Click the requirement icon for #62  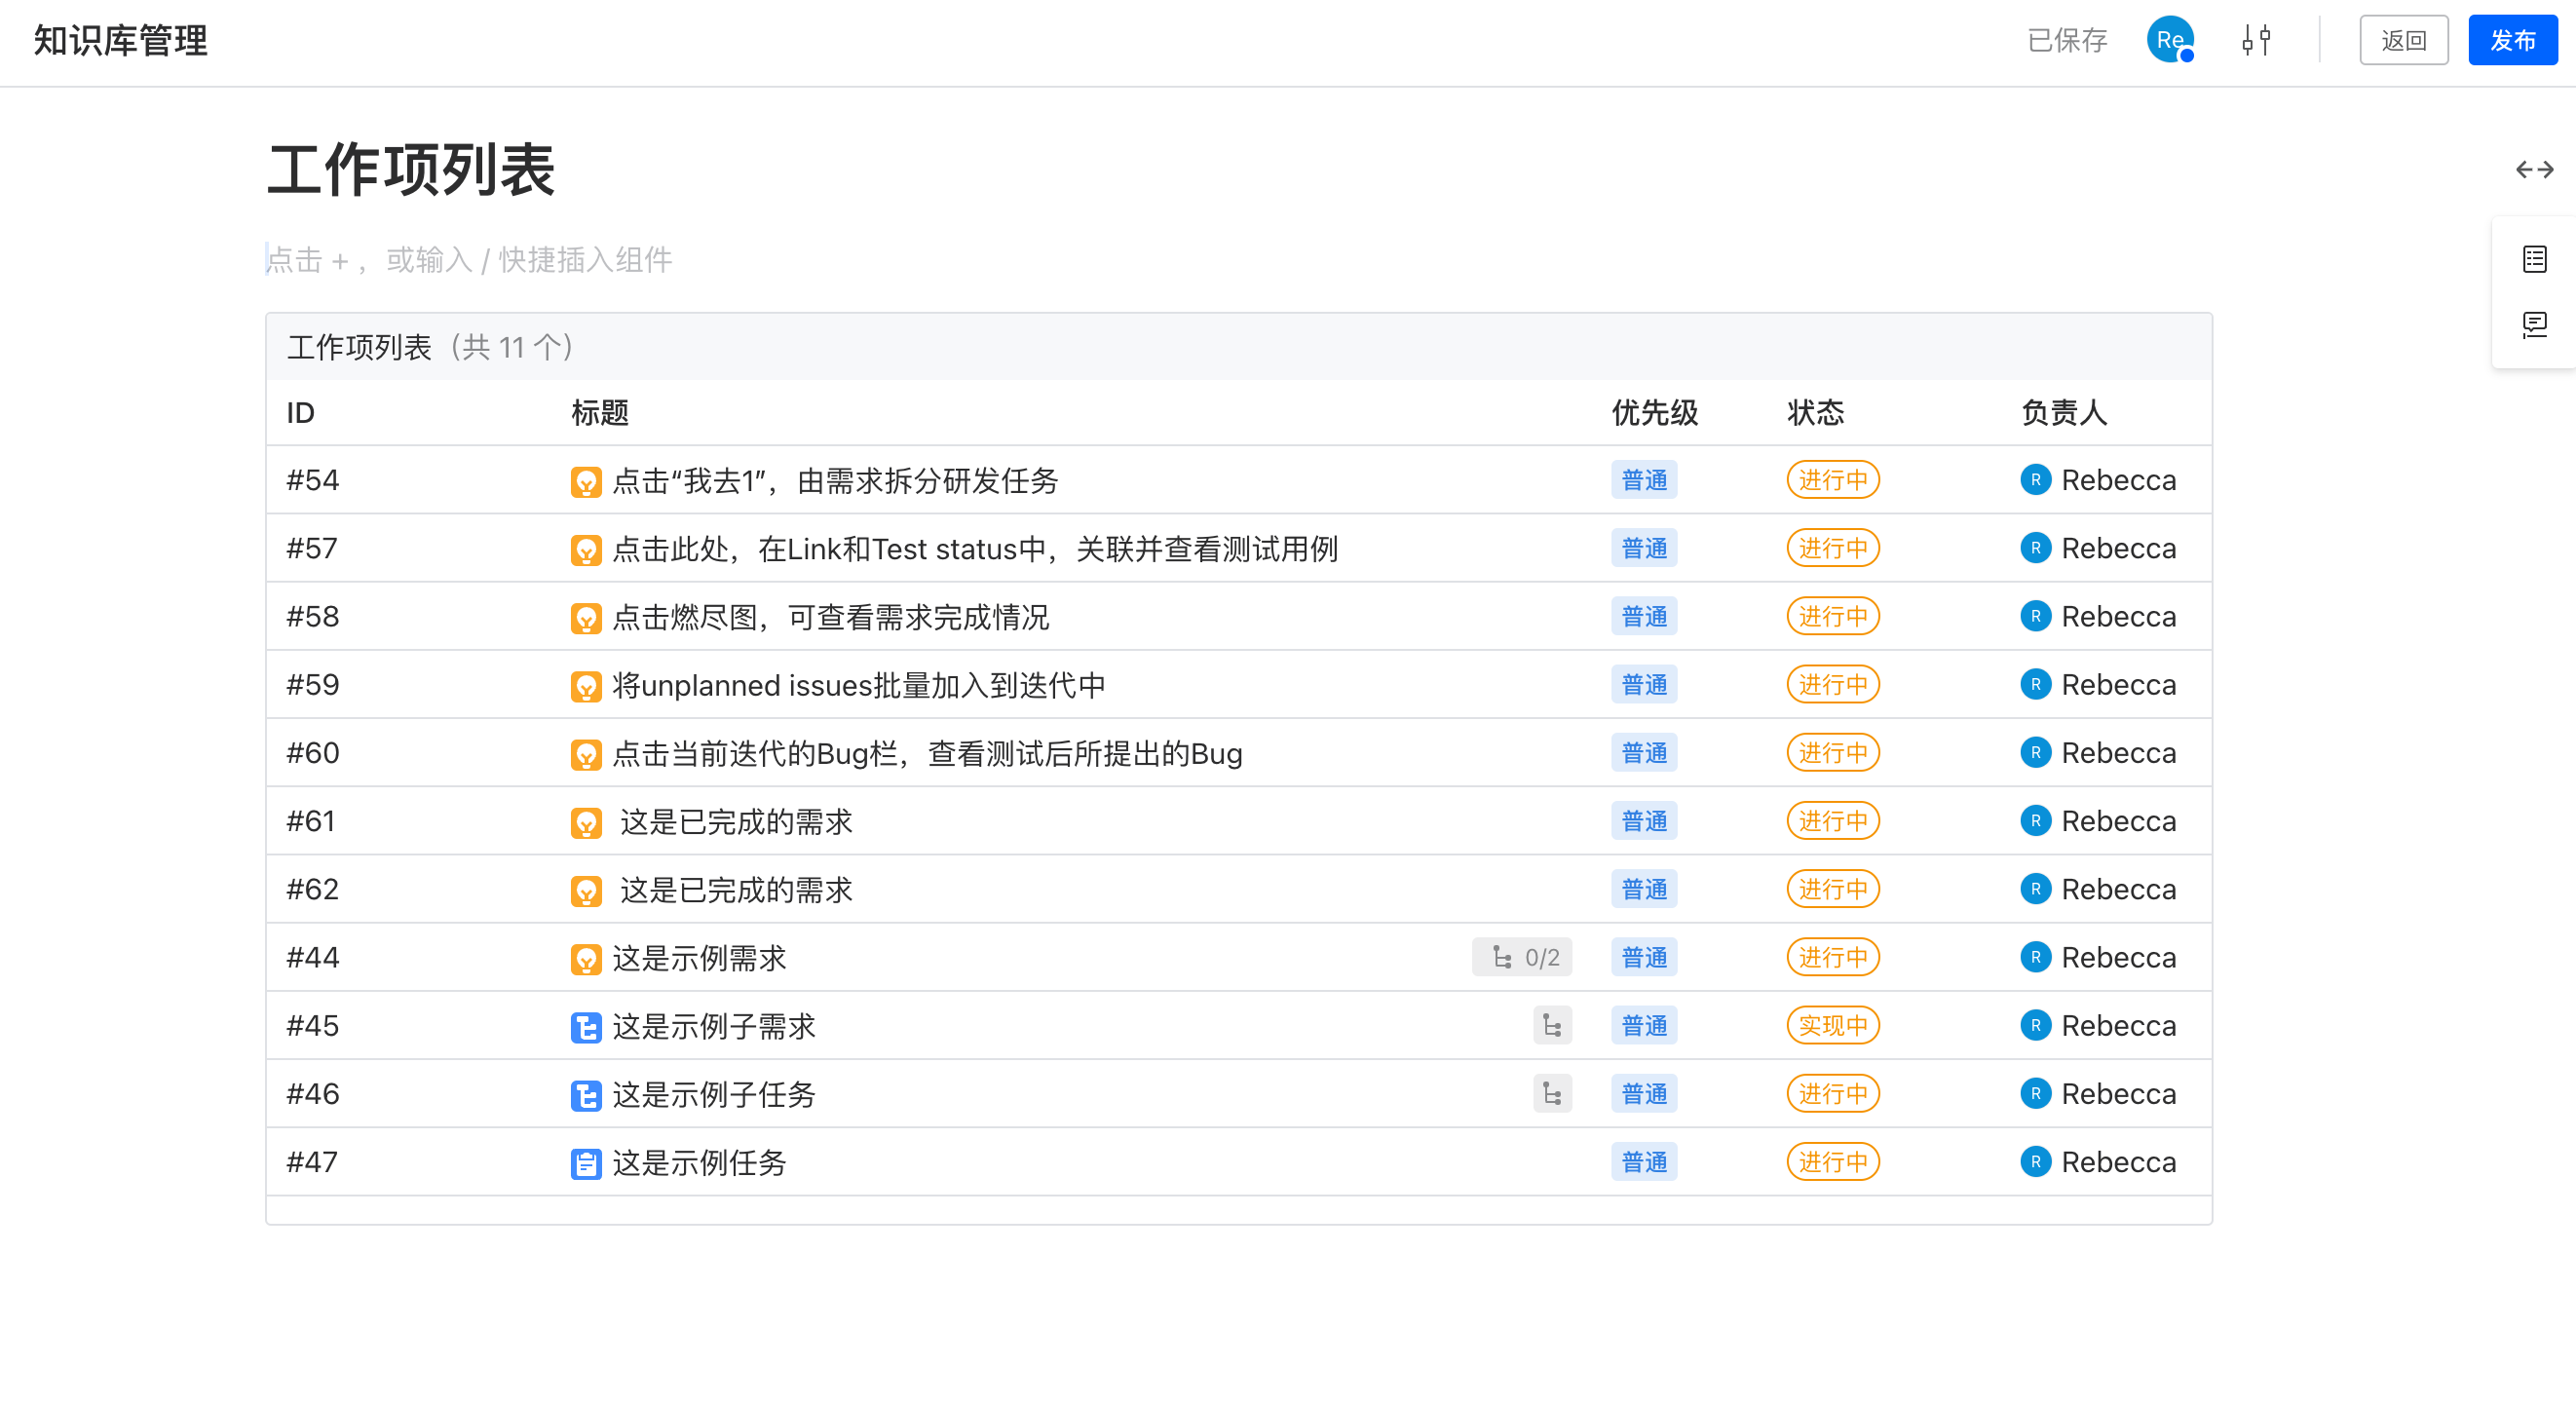[586, 890]
